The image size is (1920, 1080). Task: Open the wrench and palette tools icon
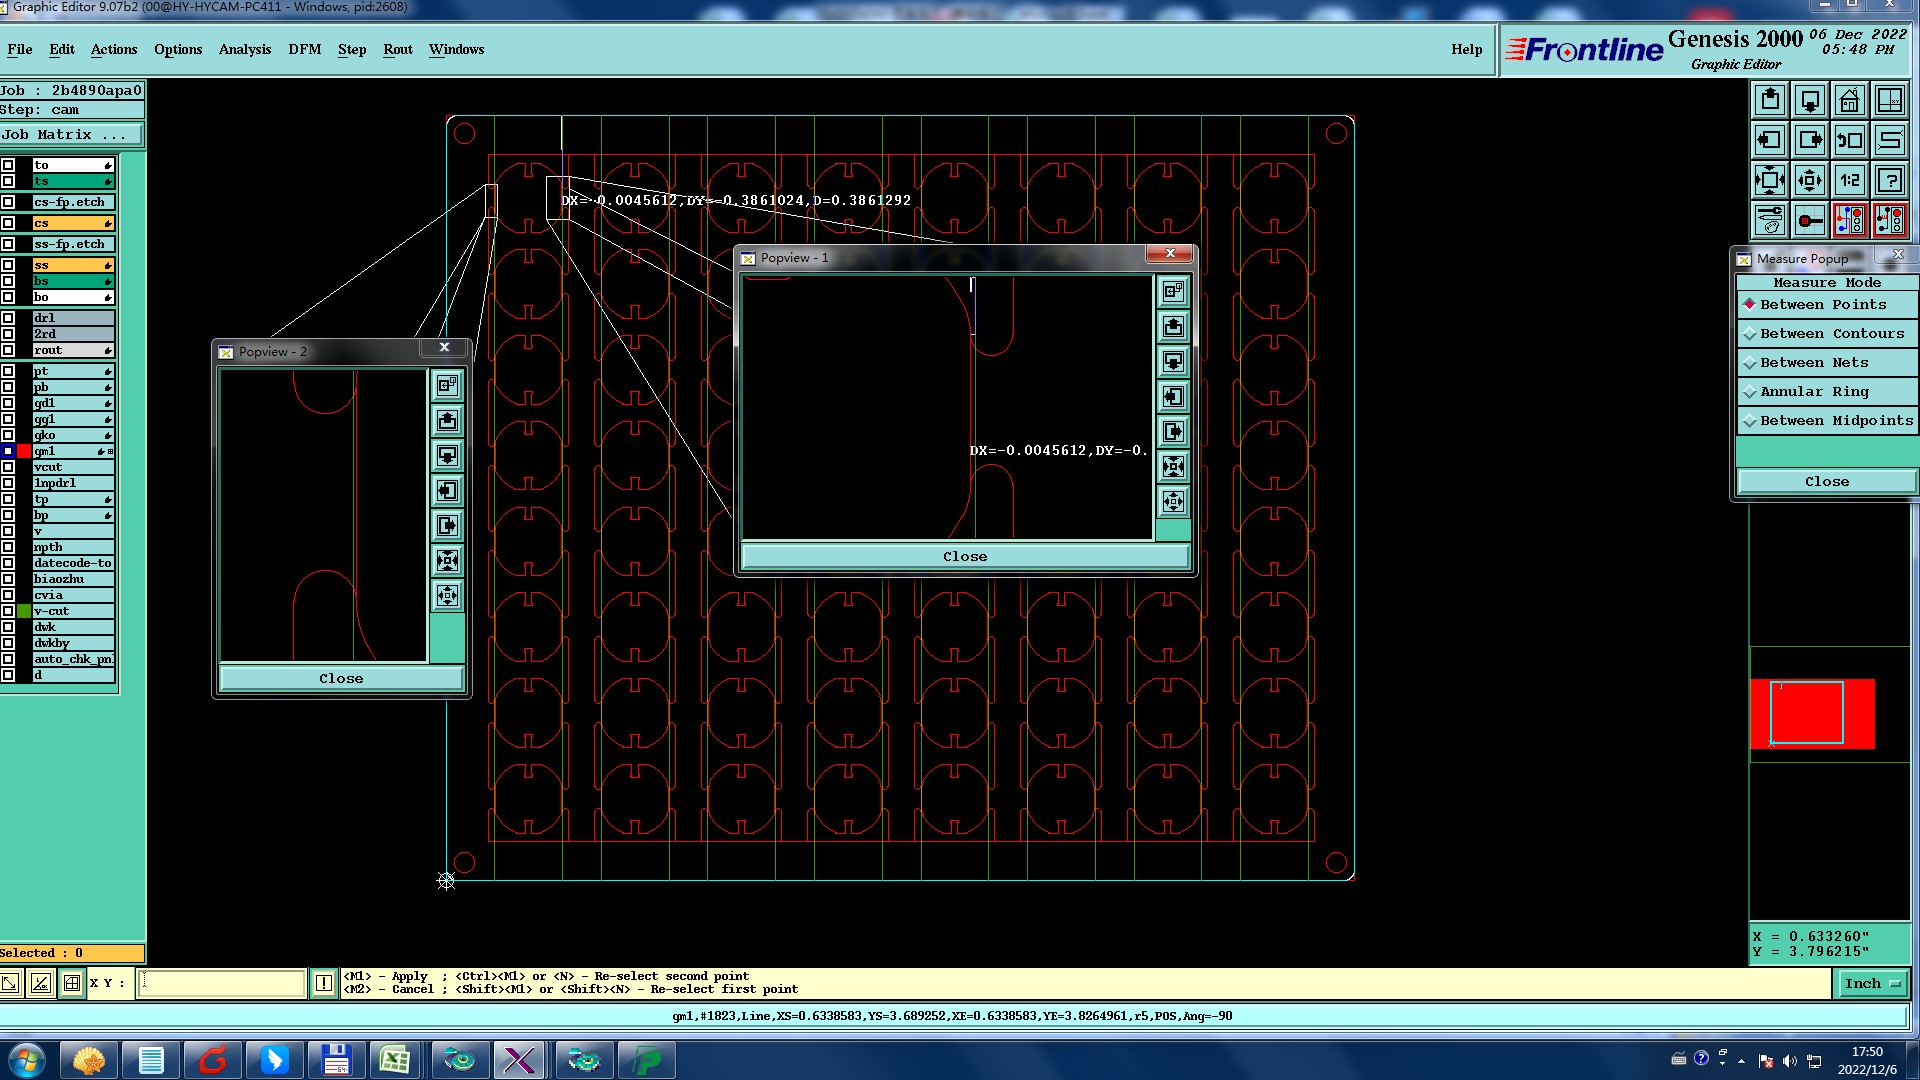click(1769, 220)
